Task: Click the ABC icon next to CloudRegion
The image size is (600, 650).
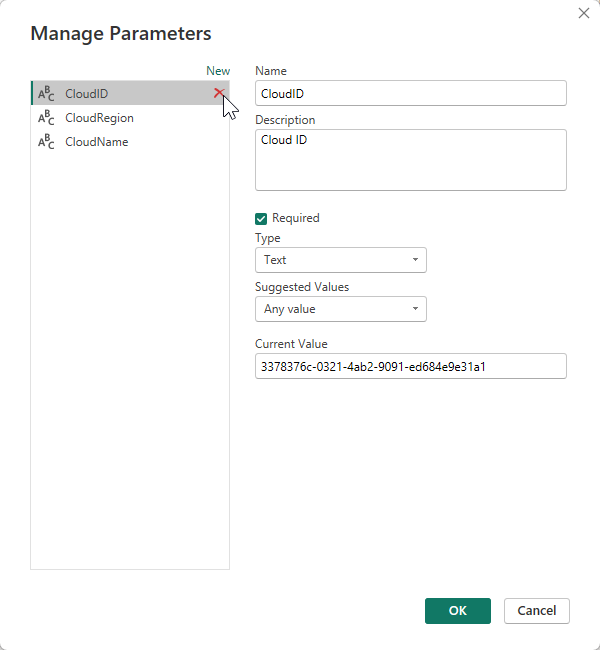Action: tap(46, 118)
